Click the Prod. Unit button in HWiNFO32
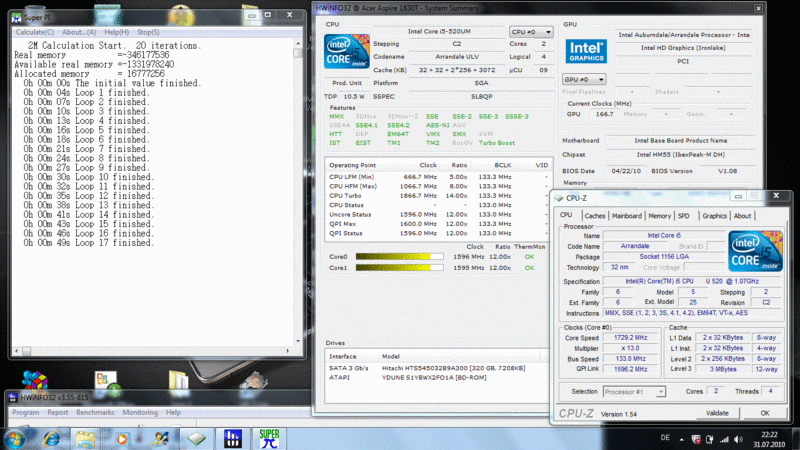800x450 pixels. [x=347, y=83]
